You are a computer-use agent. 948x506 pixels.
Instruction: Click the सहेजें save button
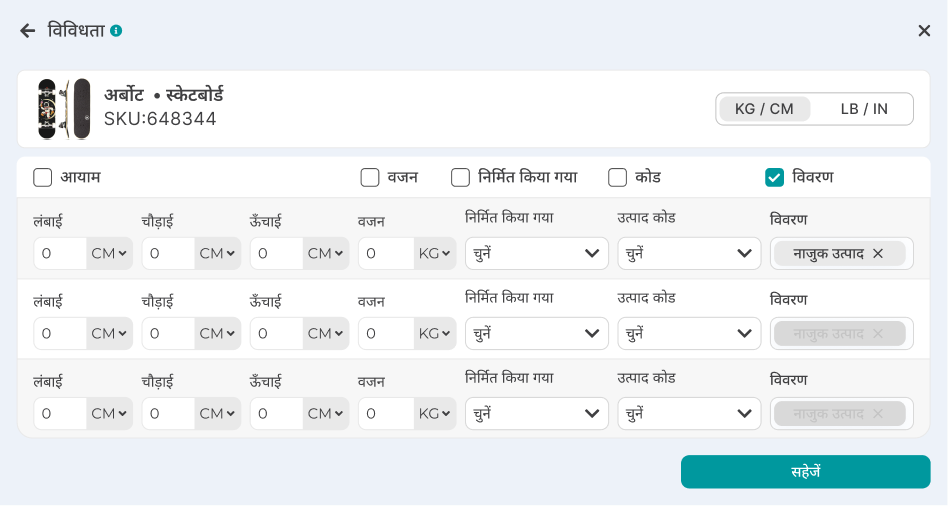[805, 472]
